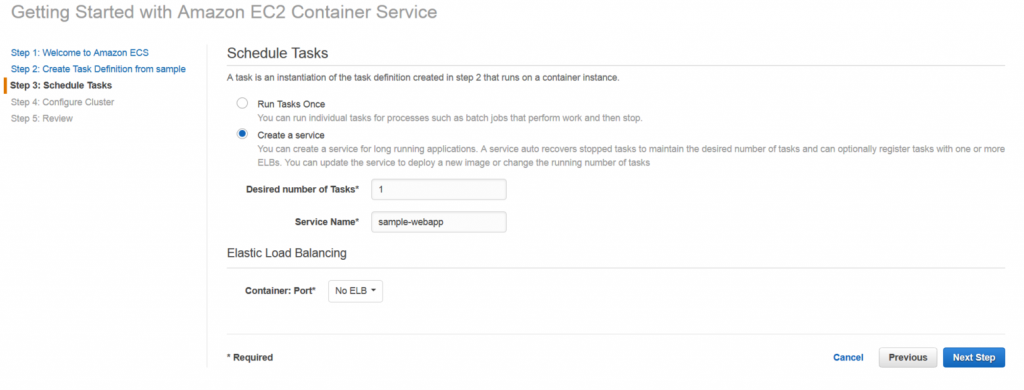Click the Schedule Tasks section heading
1024x390 pixels.
(x=277, y=53)
